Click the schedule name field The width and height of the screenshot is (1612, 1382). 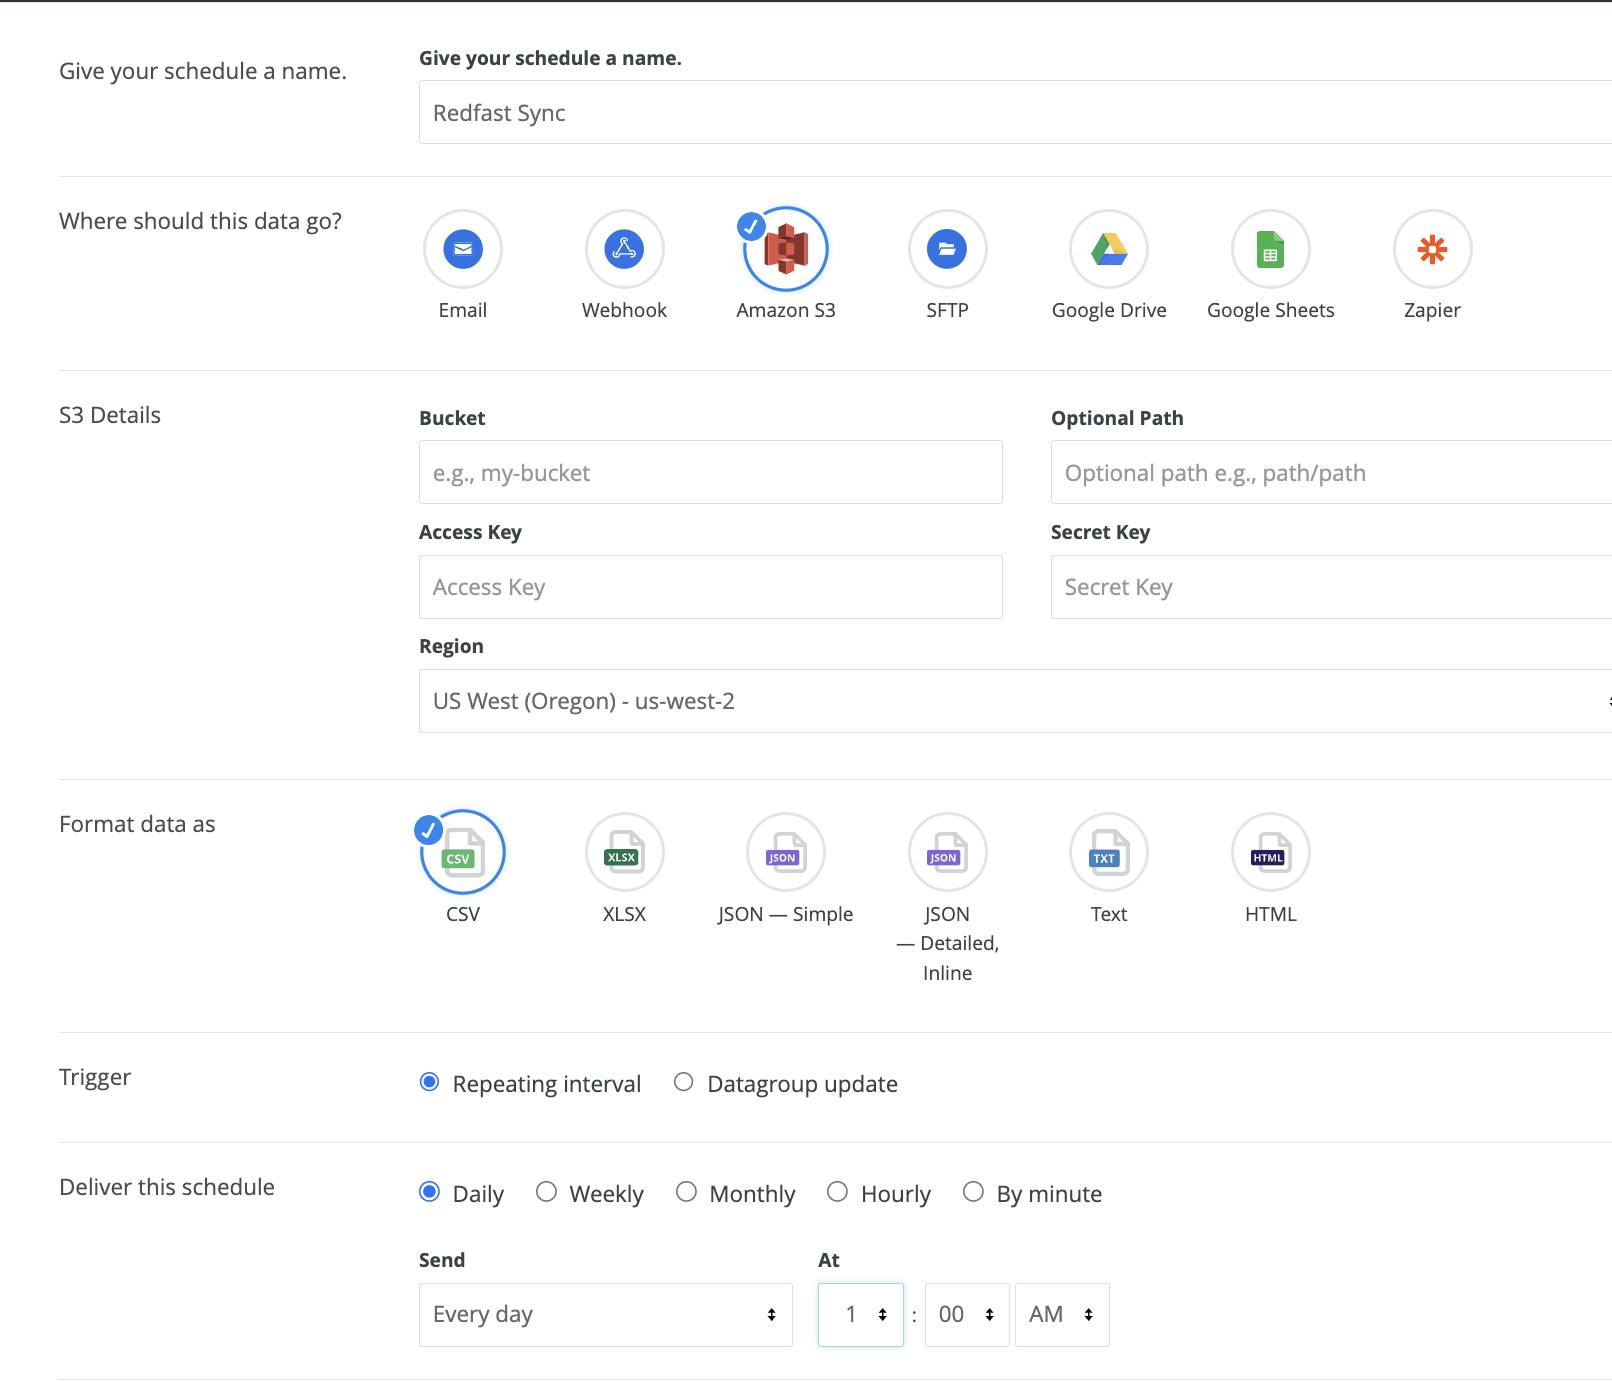pos(1015,112)
